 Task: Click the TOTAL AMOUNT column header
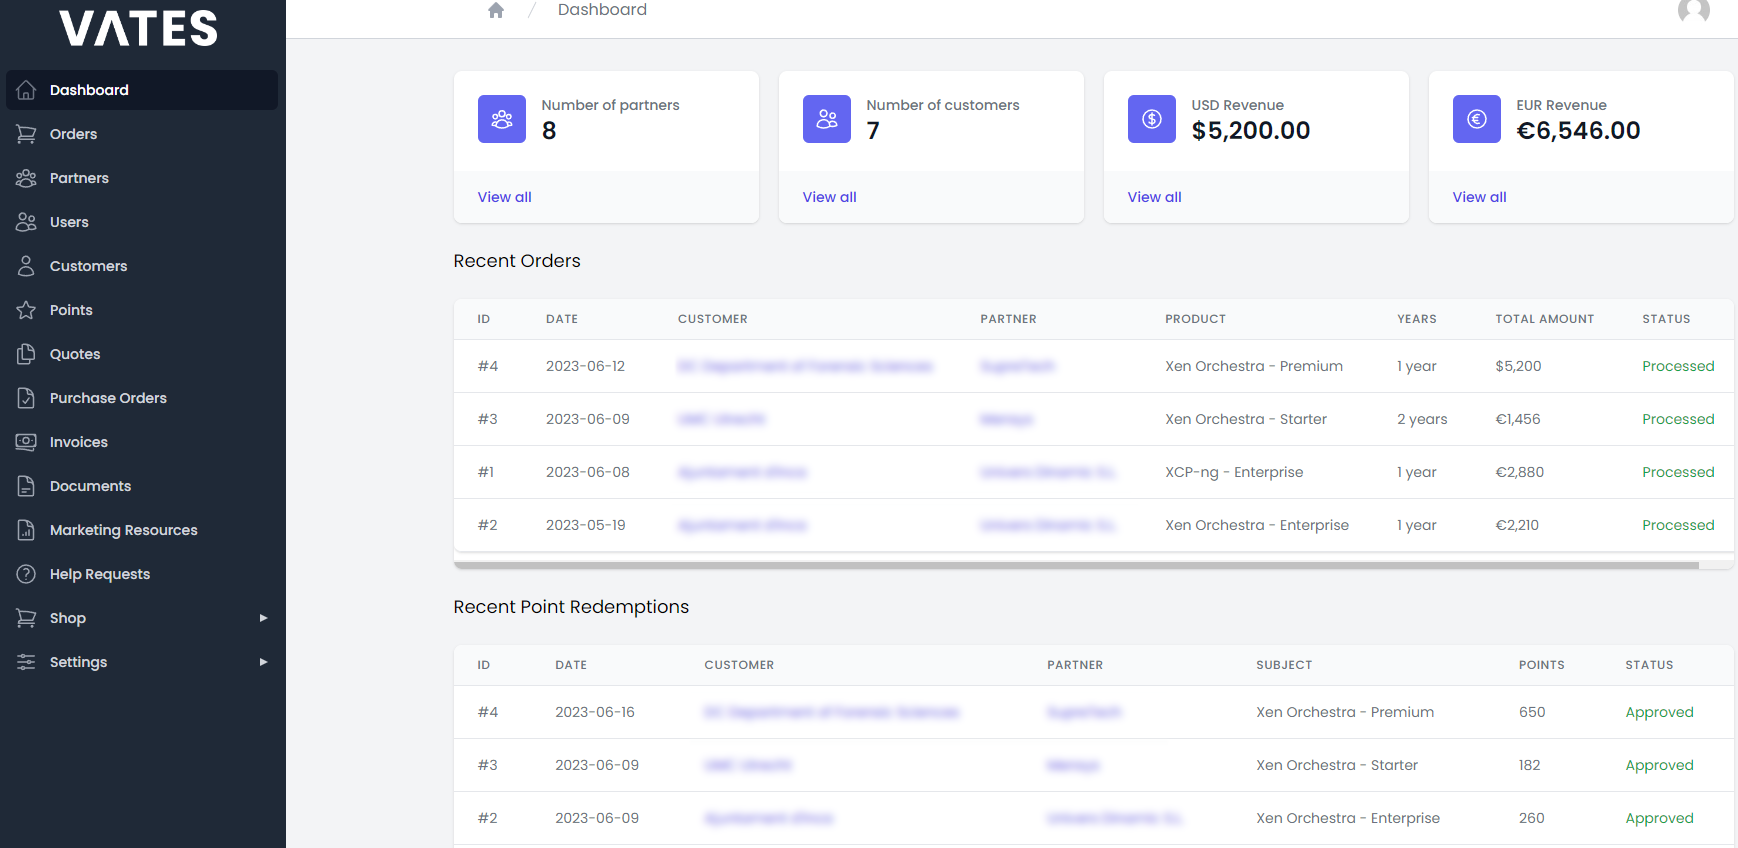[x=1545, y=319]
